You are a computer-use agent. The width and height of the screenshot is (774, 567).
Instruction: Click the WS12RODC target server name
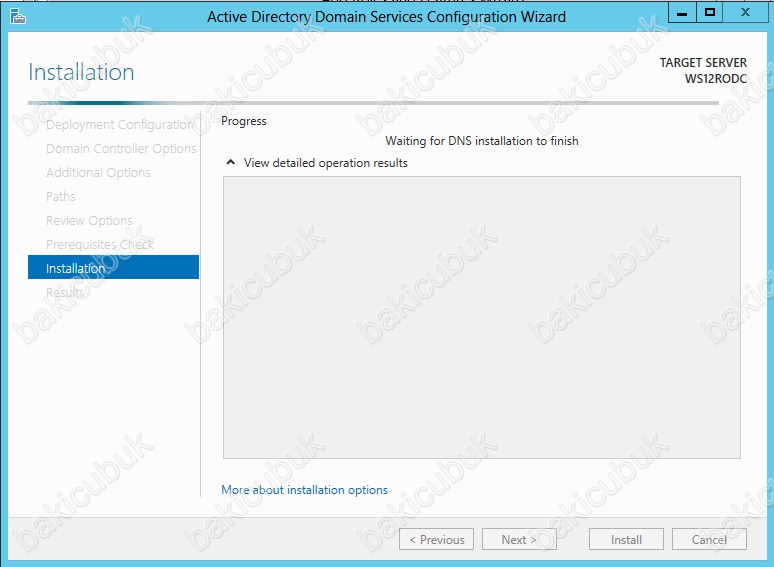coord(715,78)
